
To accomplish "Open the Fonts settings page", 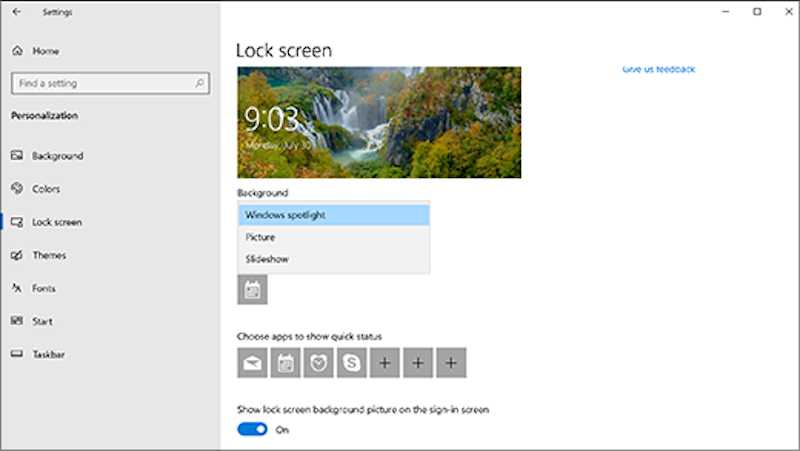I will 44,288.
